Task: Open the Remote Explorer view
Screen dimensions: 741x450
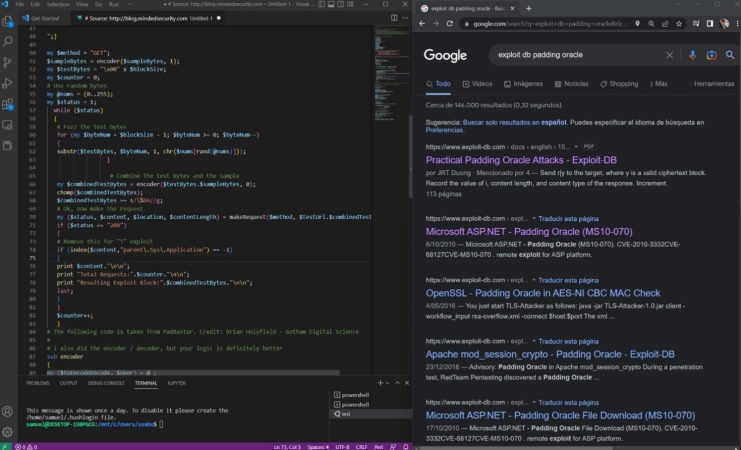Action: click(8, 125)
